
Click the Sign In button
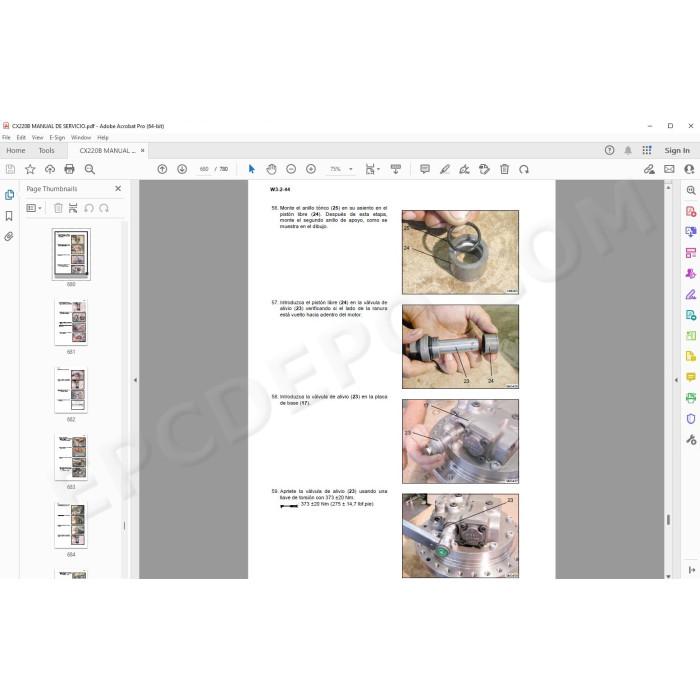[677, 150]
